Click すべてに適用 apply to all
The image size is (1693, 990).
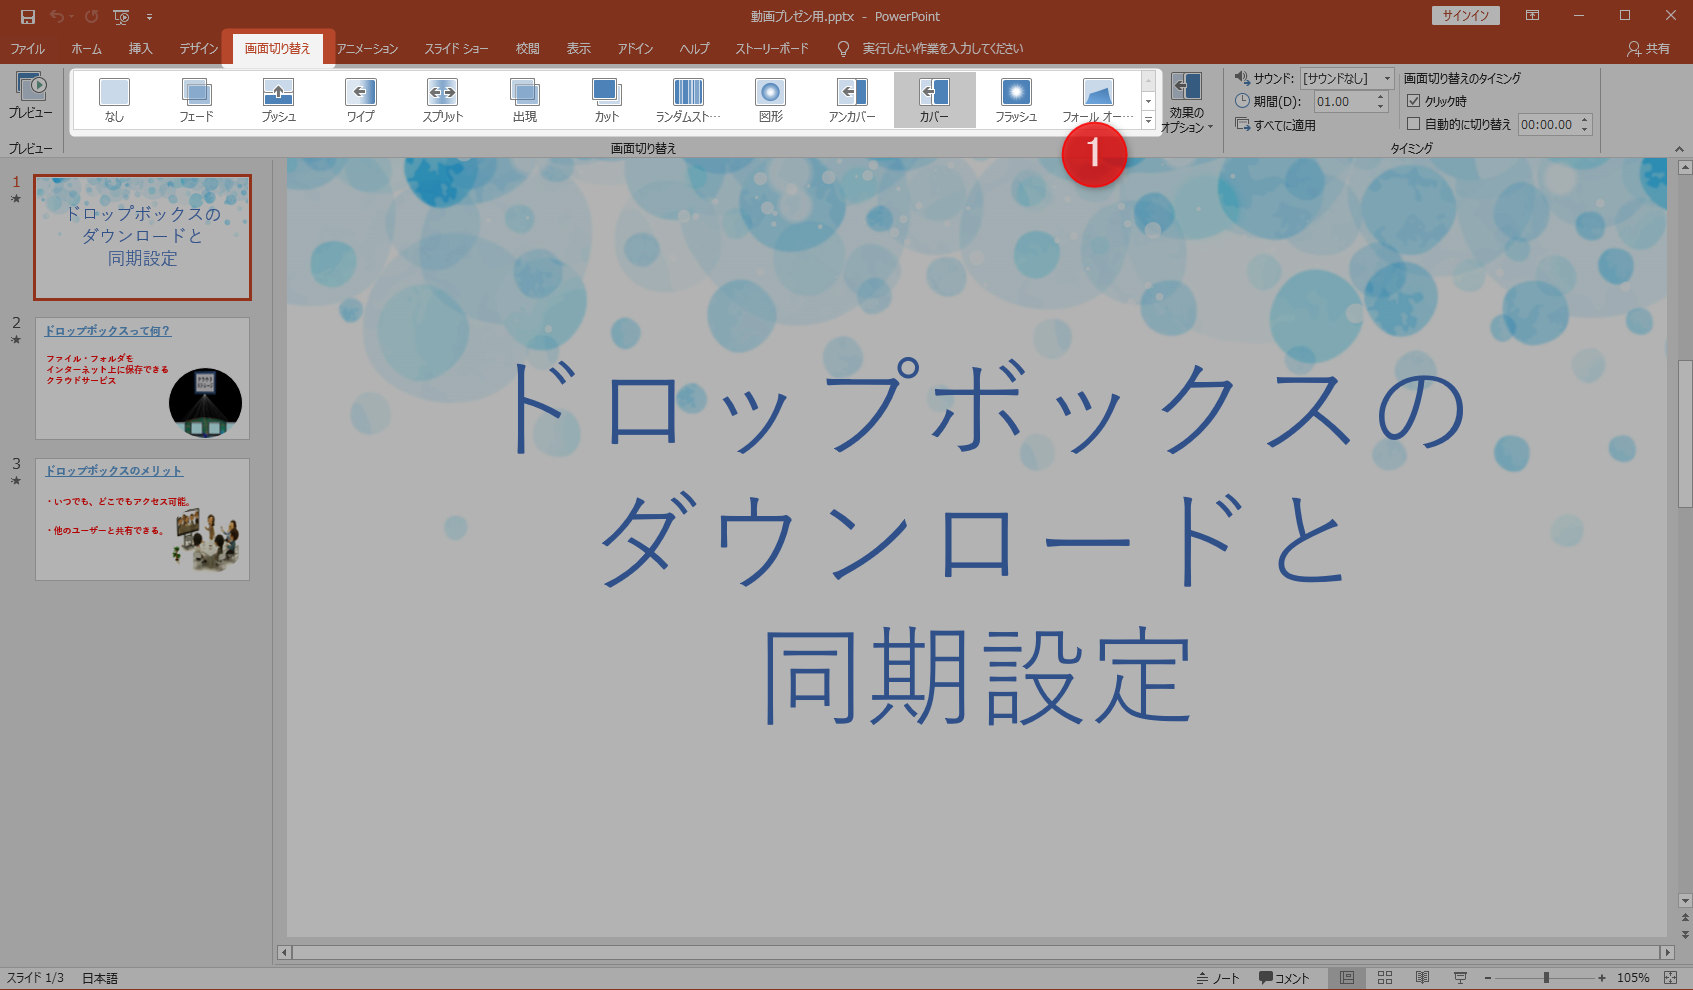pos(1275,125)
